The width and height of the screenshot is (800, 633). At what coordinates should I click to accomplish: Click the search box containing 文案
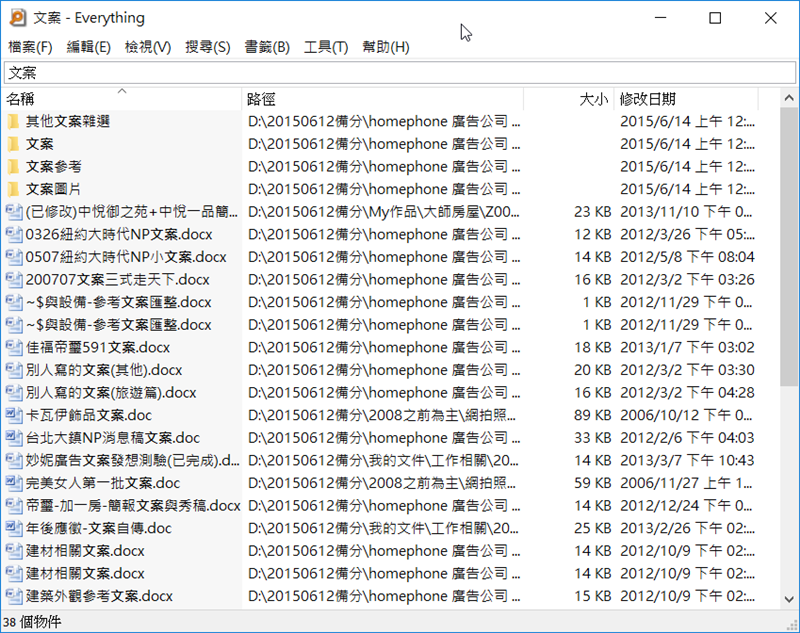(x=399, y=73)
